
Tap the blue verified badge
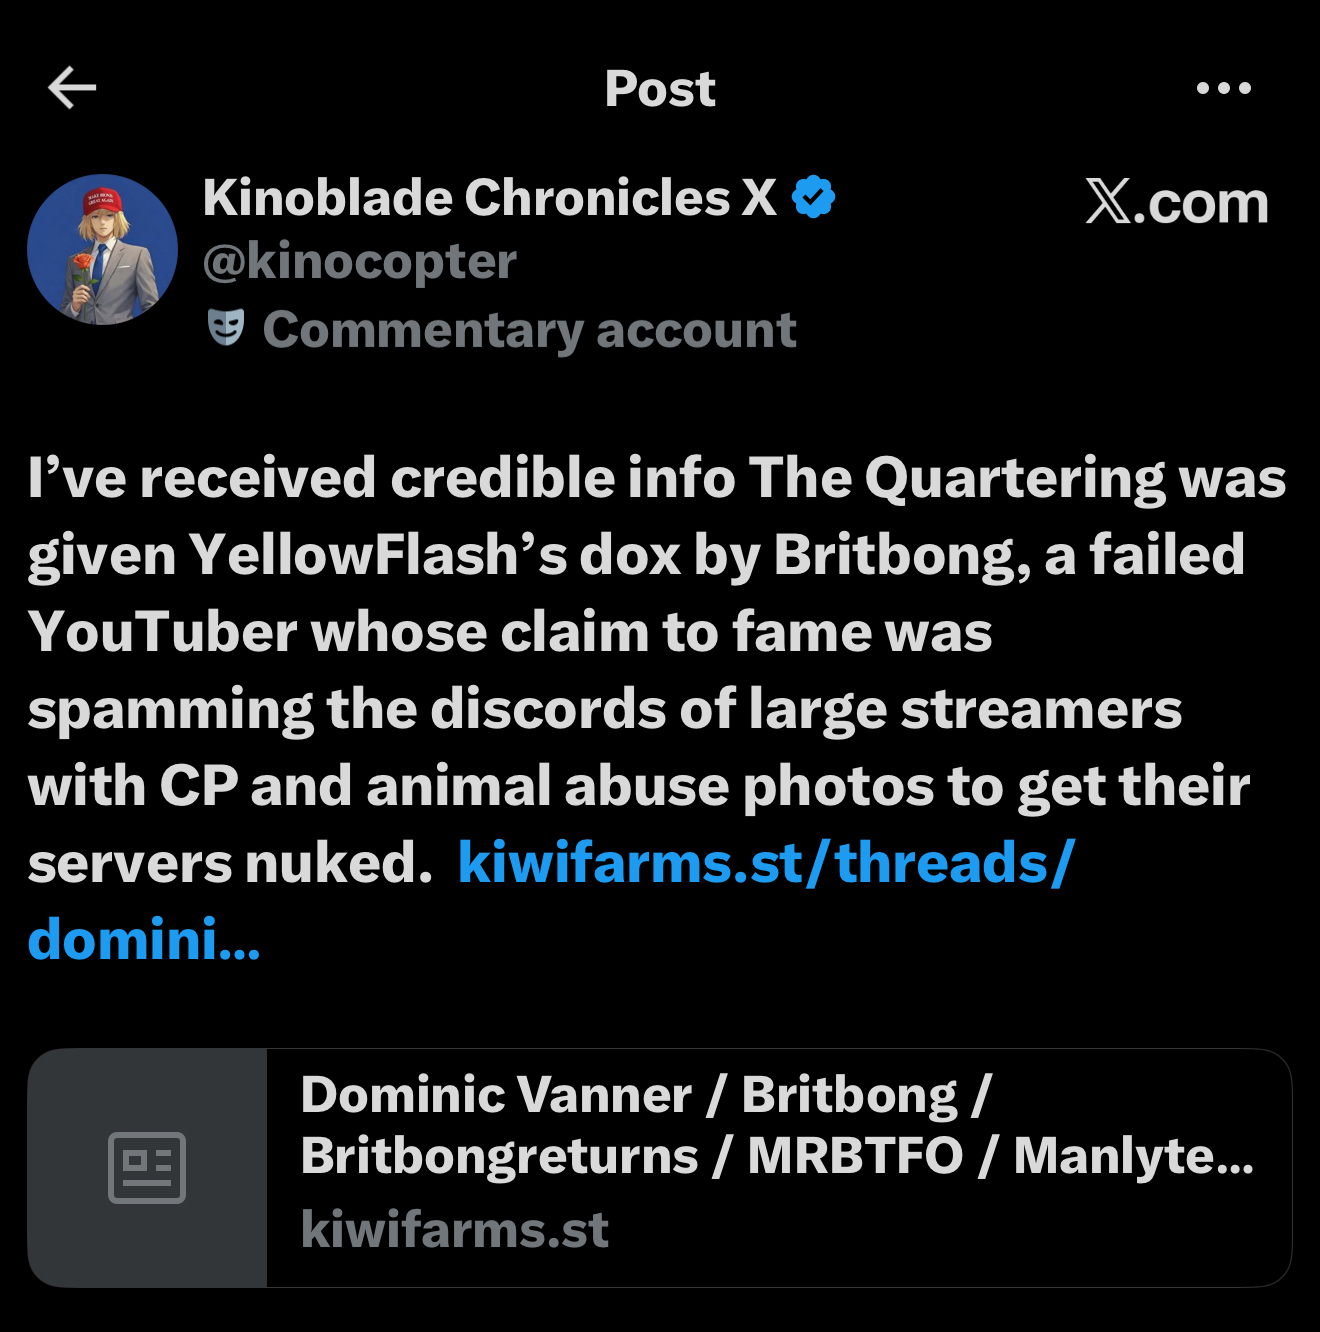coord(813,197)
